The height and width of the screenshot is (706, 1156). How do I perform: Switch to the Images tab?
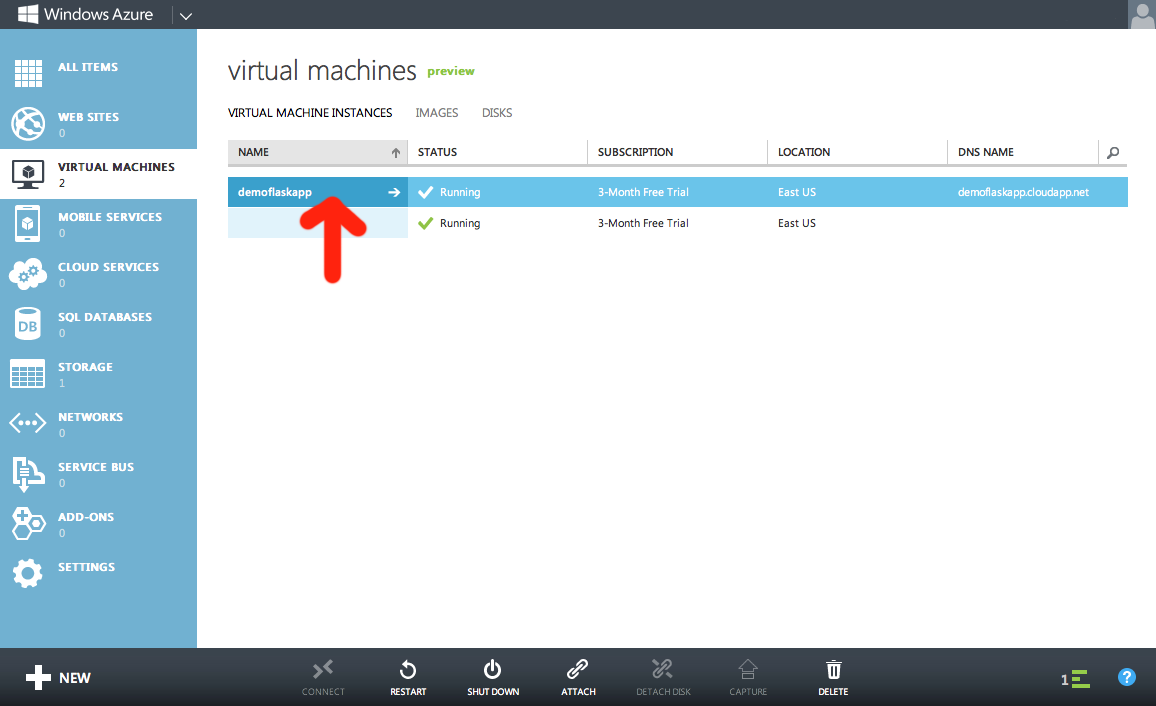click(436, 113)
